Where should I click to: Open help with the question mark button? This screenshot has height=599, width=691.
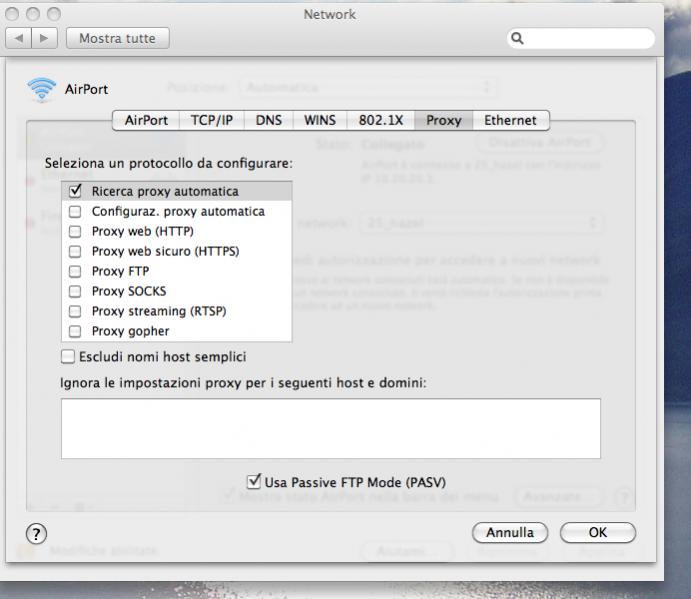[x=36, y=534]
